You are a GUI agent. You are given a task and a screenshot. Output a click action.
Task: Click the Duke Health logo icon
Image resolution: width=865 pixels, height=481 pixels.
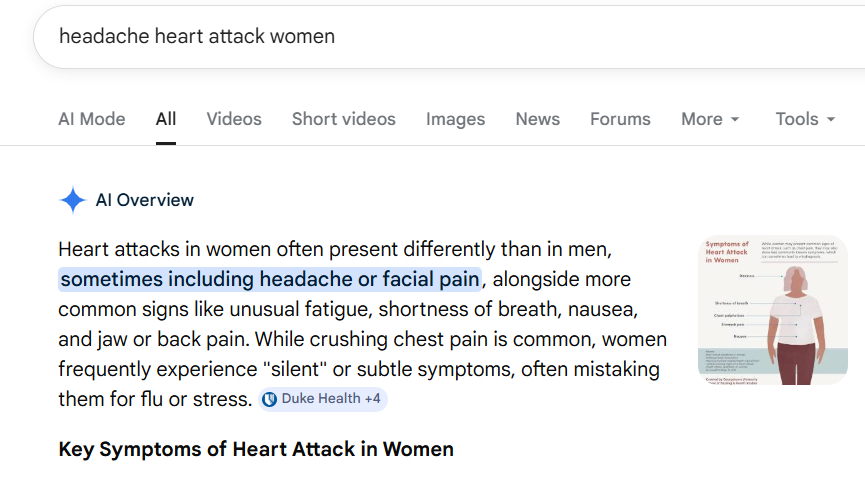[269, 399]
